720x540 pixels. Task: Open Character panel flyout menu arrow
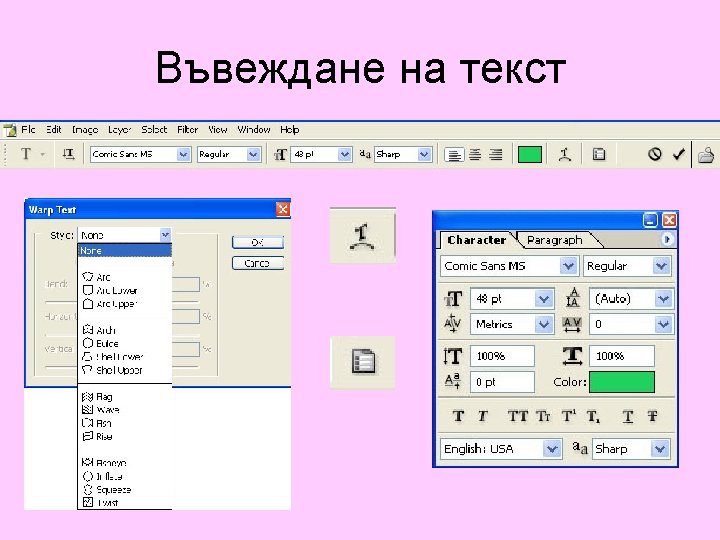667,239
